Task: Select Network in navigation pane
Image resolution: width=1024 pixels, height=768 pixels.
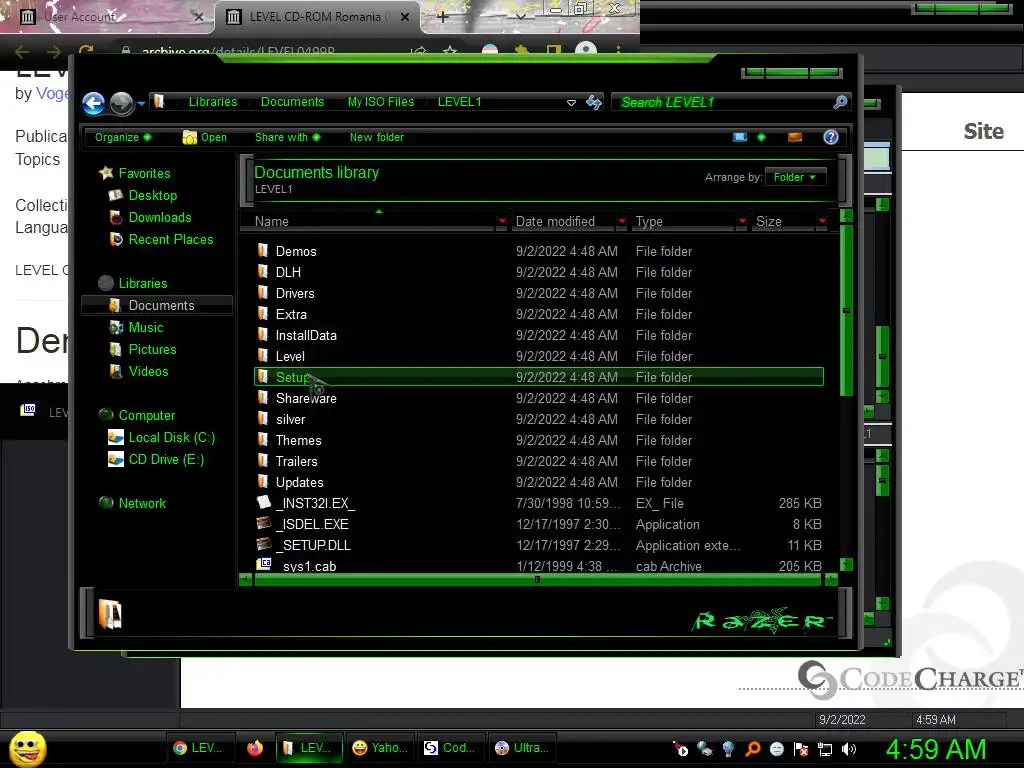Action: [x=142, y=504]
